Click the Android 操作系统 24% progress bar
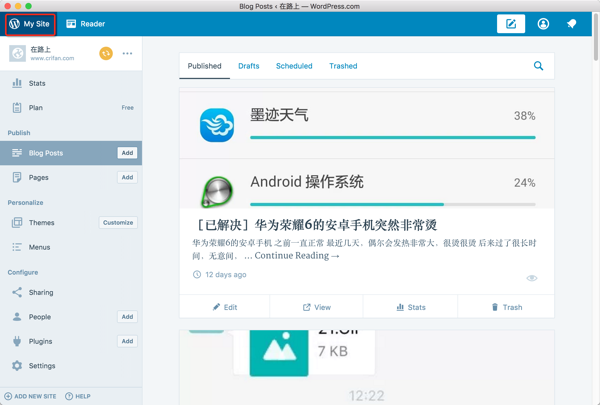Viewport: 600px width, 405px height. pos(393,204)
